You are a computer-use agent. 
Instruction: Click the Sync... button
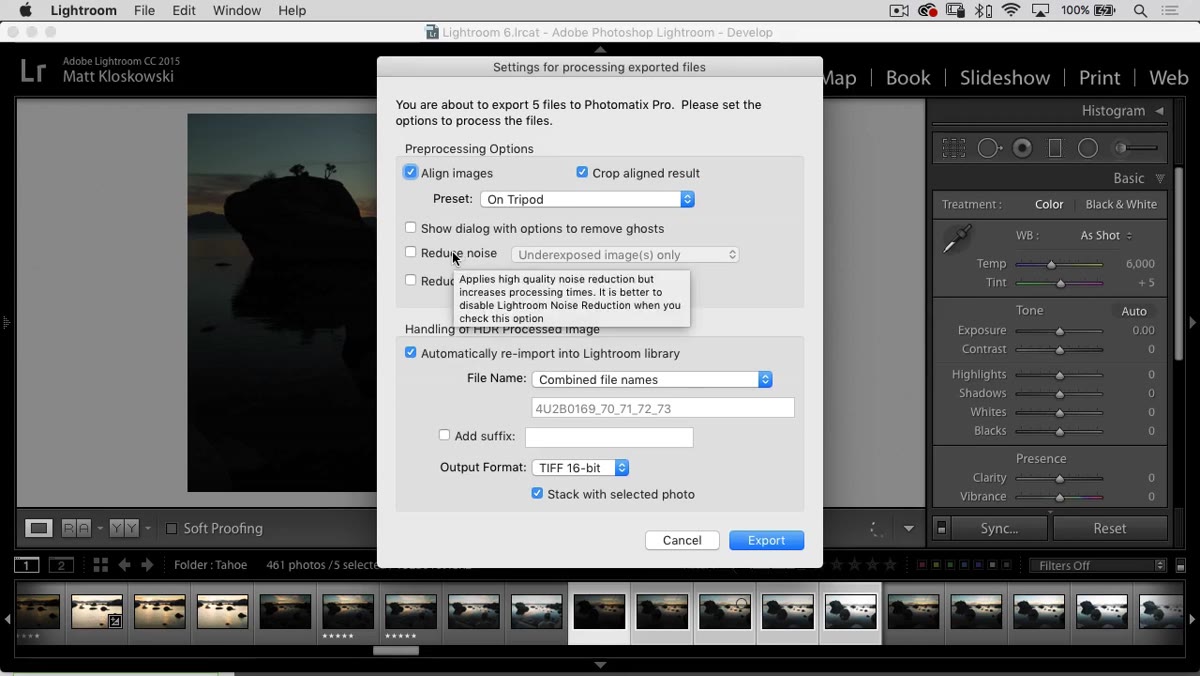click(999, 529)
